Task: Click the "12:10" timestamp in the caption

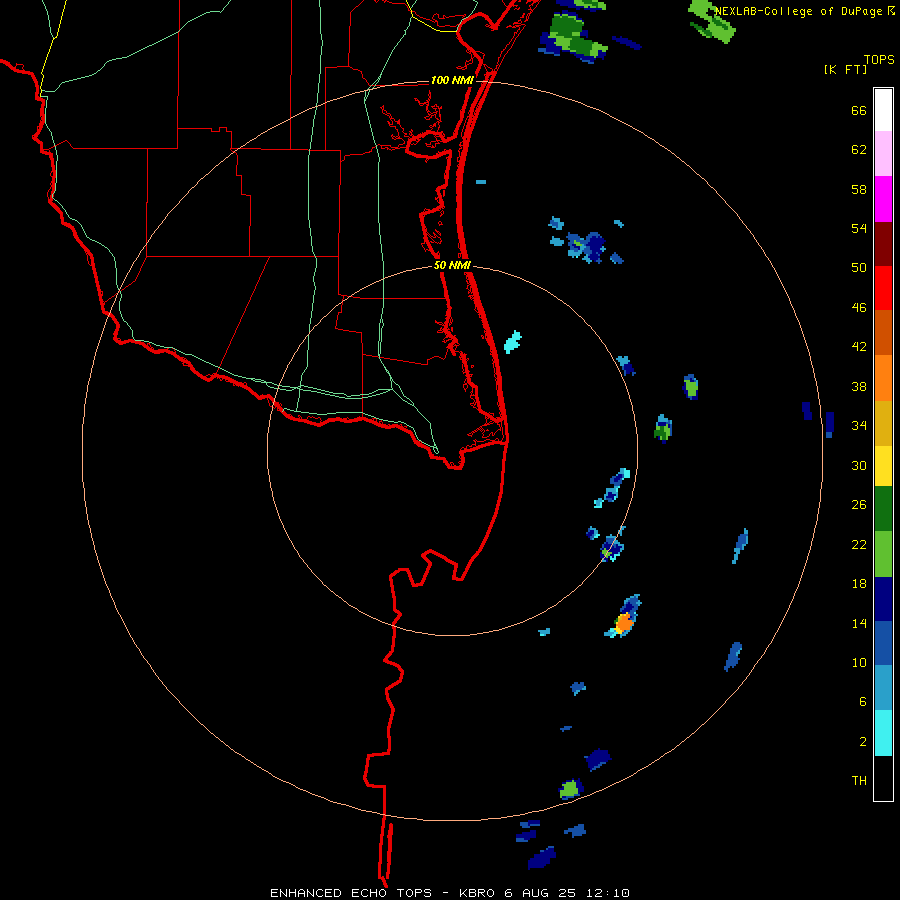Action: 608,893
